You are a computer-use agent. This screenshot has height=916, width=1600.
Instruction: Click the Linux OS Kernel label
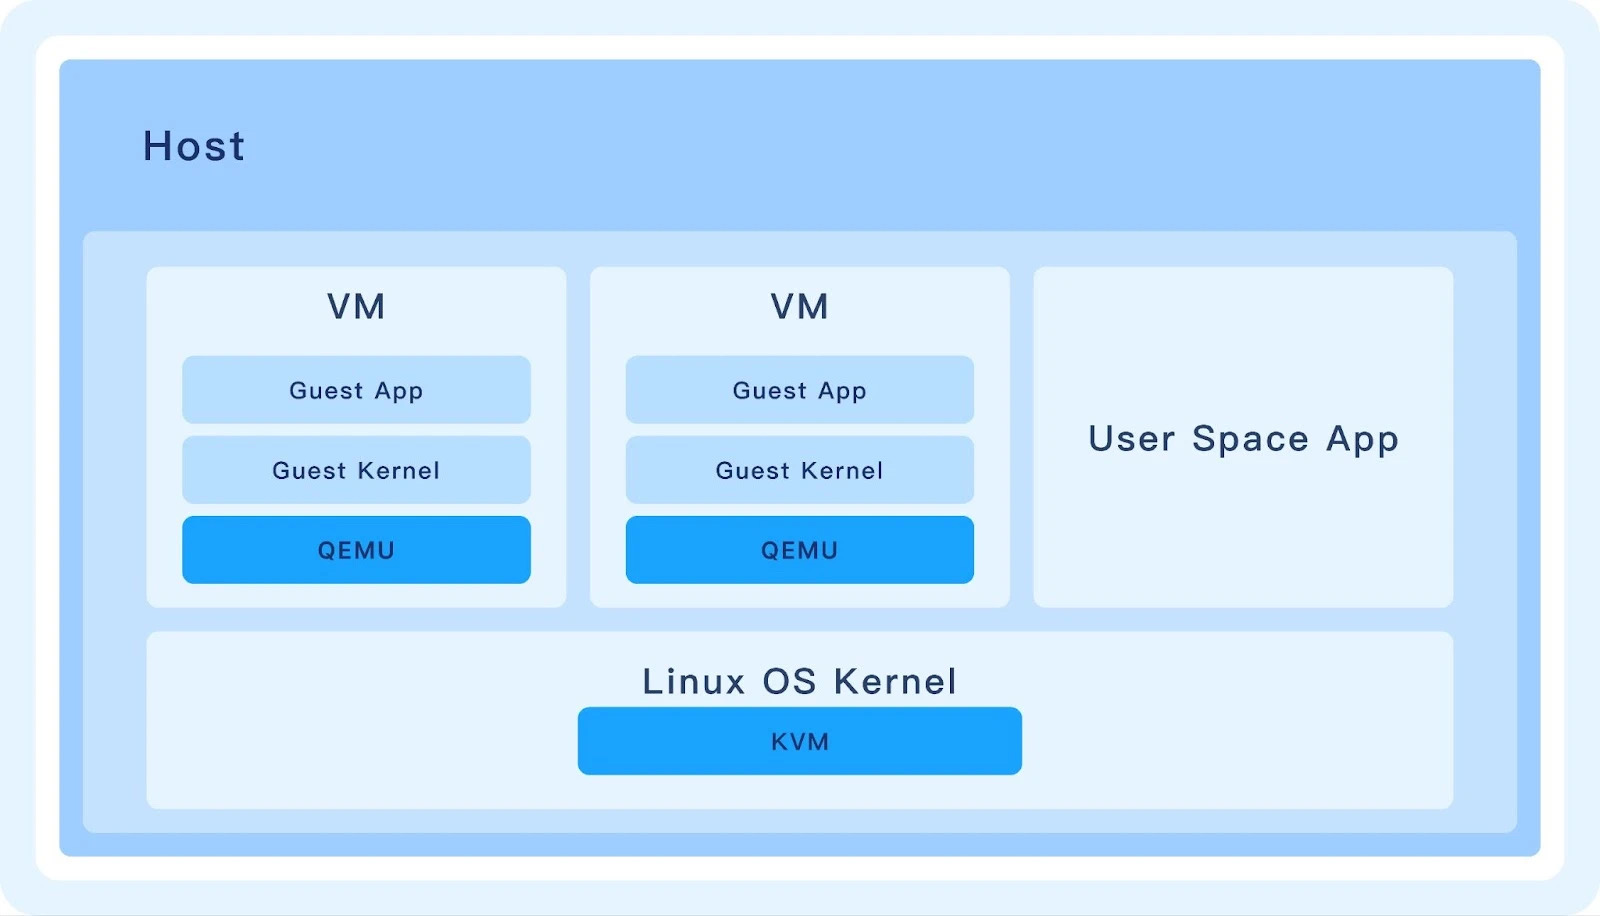800,681
